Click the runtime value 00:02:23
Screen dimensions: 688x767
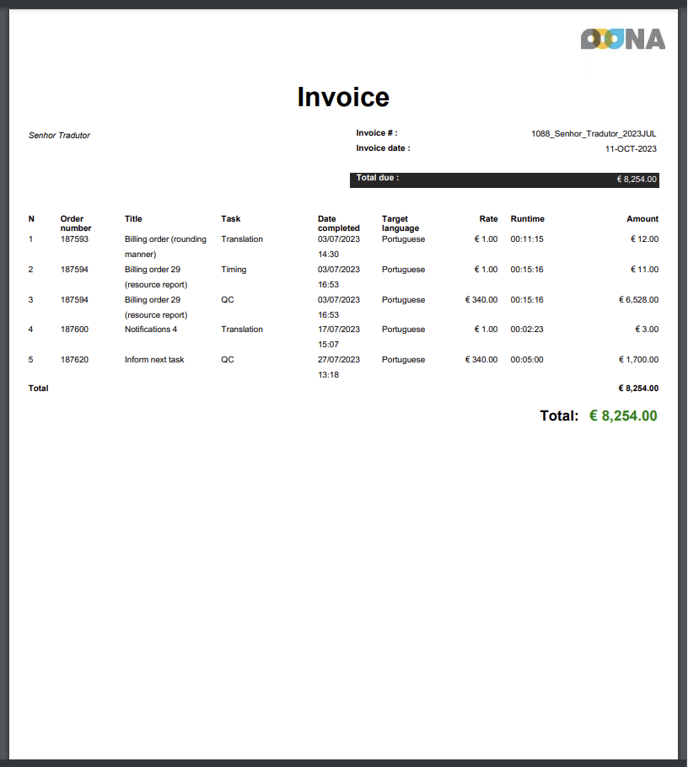tap(526, 329)
